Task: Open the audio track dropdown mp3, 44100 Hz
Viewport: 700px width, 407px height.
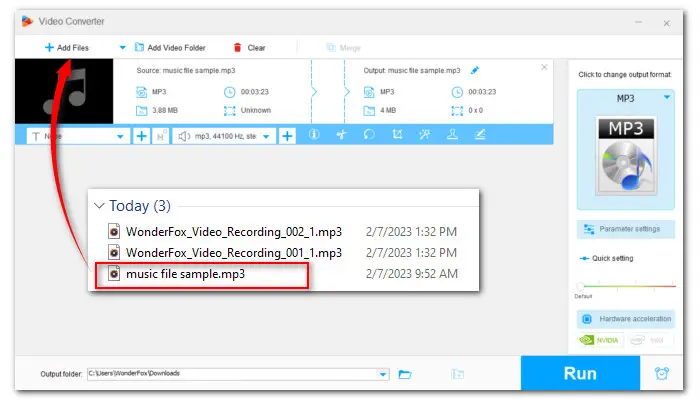Action: (224, 136)
